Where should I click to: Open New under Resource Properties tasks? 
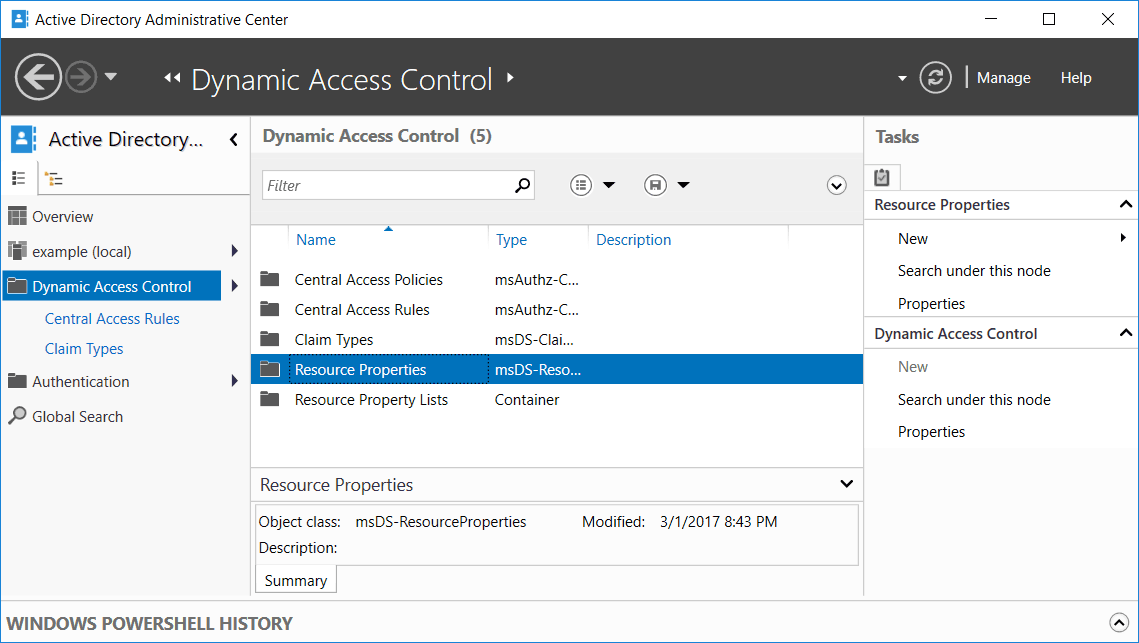[x=912, y=238]
